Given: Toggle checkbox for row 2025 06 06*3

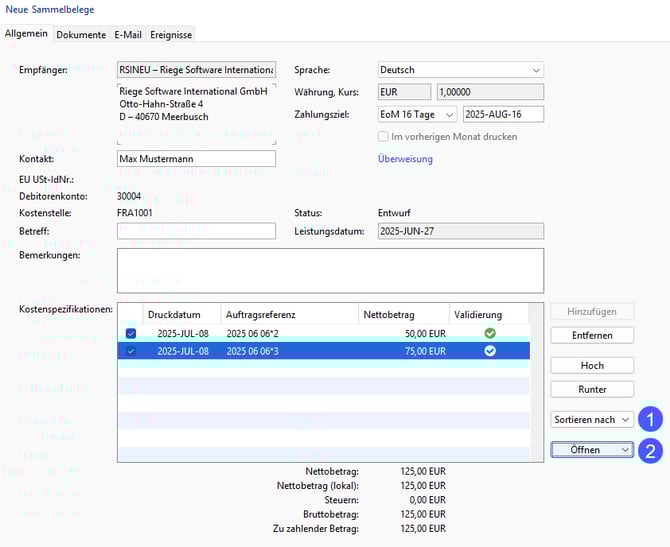Looking at the screenshot, I should pyautogui.click(x=132, y=351).
